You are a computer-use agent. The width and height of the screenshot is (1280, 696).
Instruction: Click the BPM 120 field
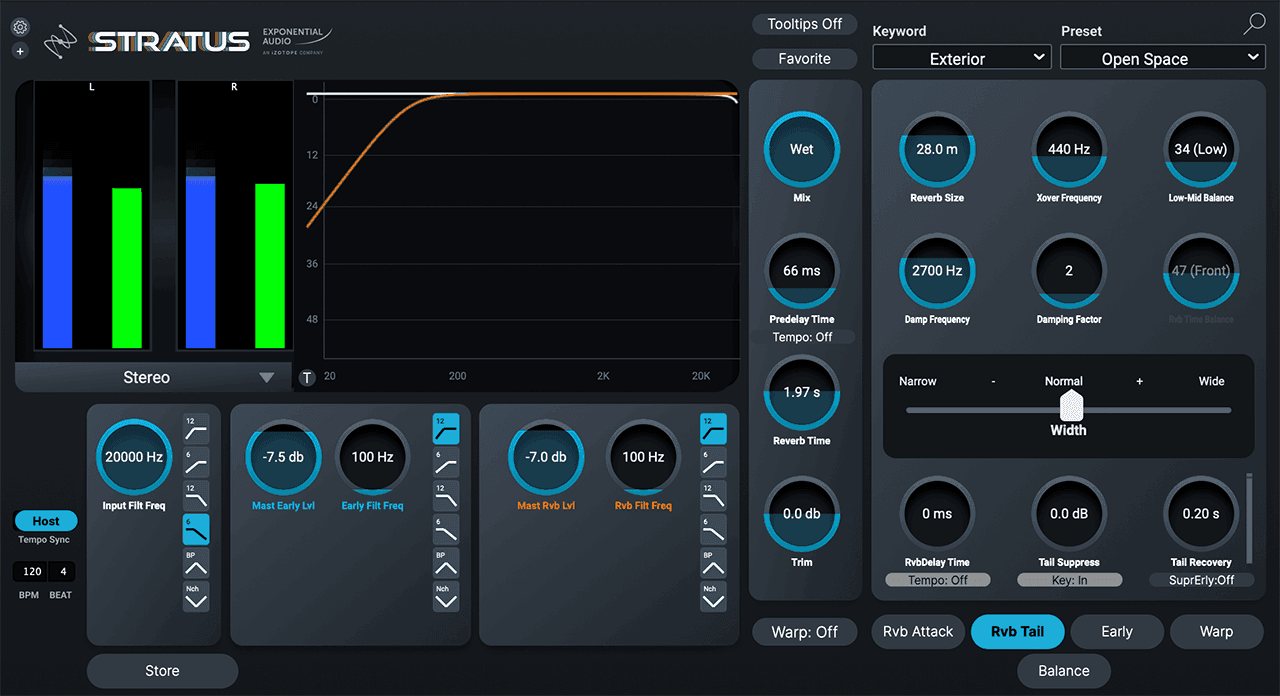click(x=32, y=572)
